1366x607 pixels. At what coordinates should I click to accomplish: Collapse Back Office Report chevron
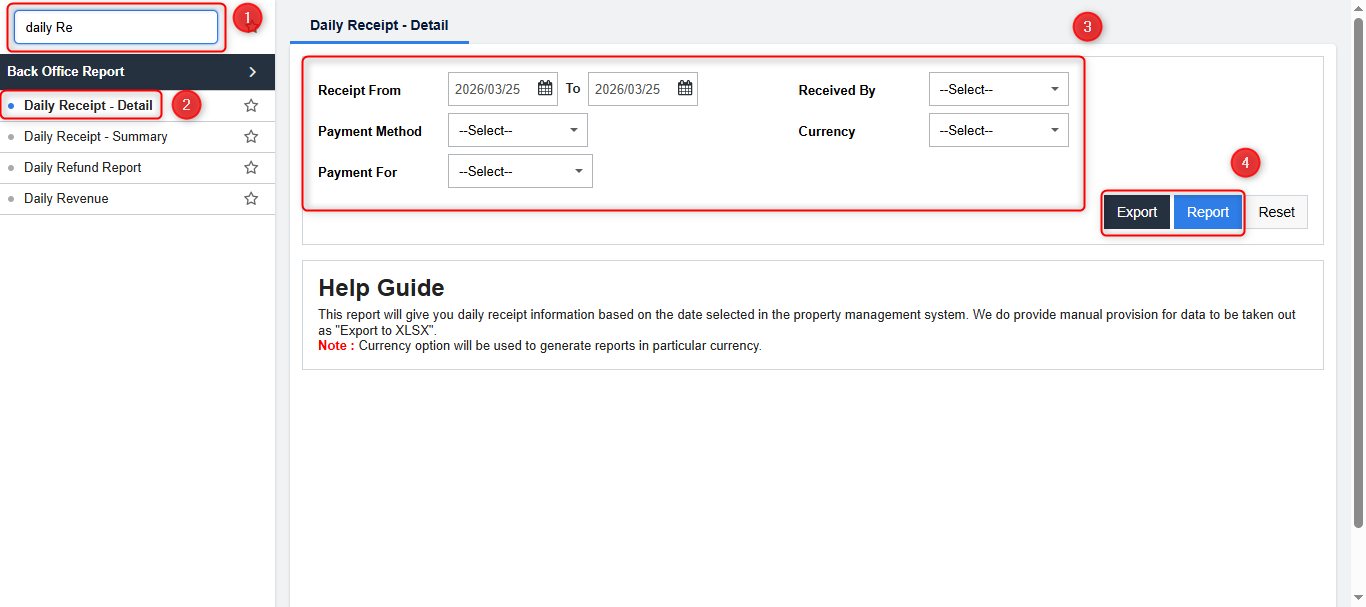253,72
